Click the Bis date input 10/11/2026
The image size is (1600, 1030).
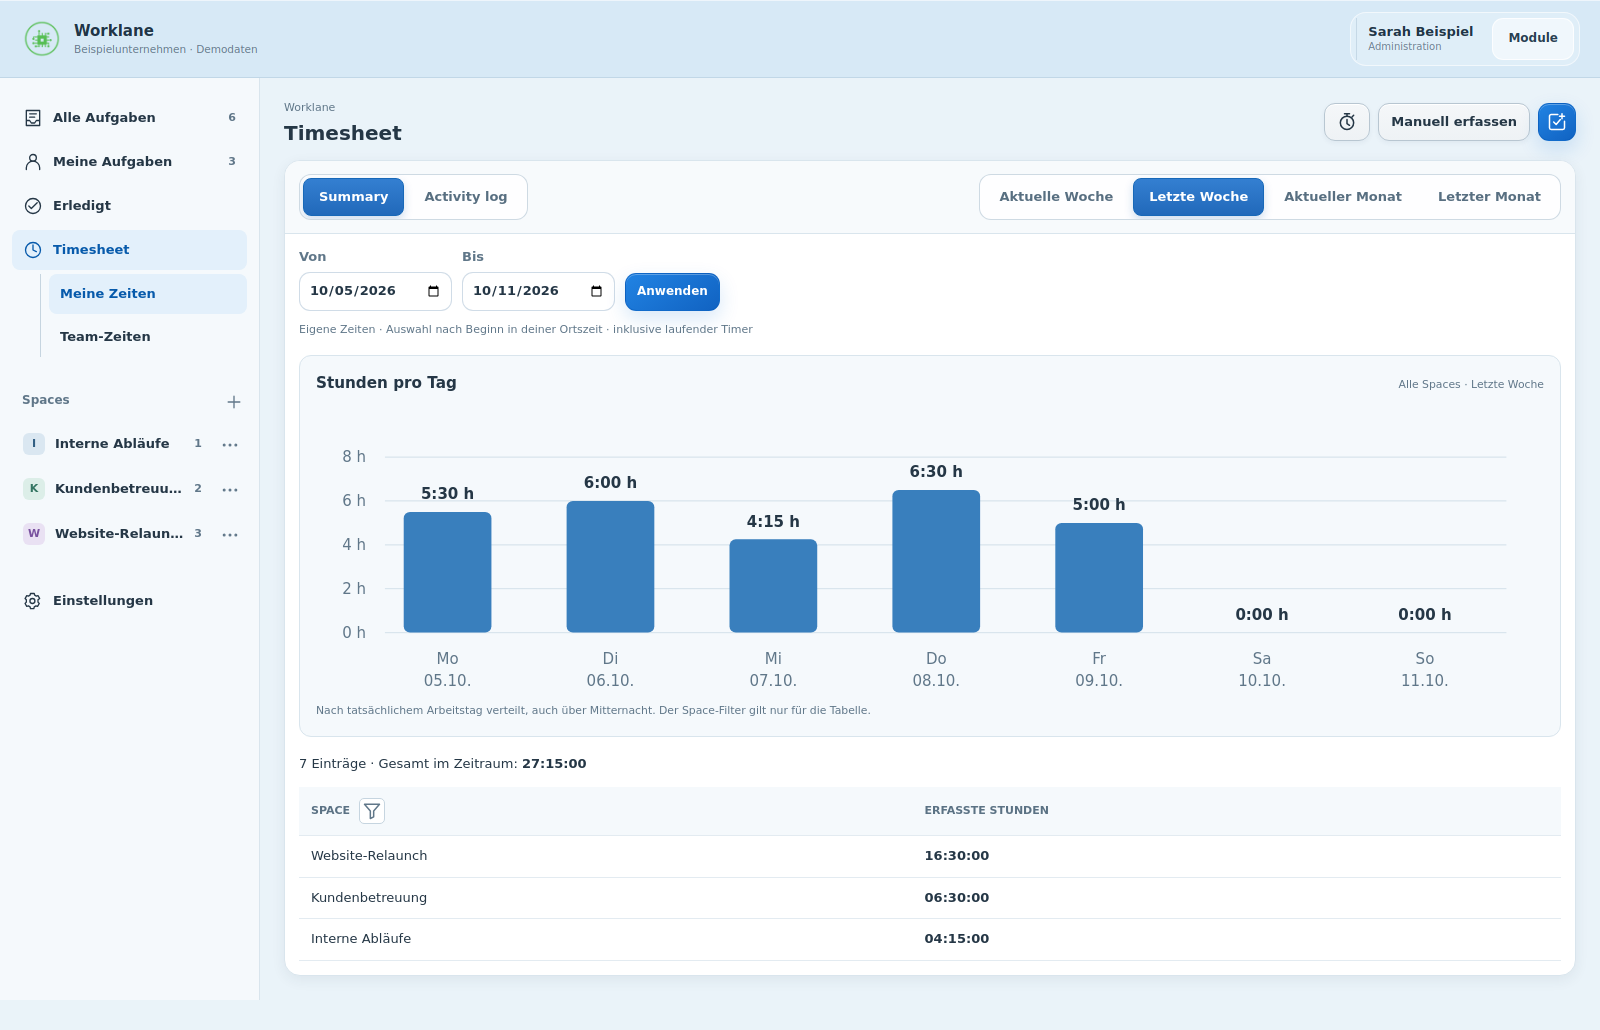pyautogui.click(x=538, y=292)
